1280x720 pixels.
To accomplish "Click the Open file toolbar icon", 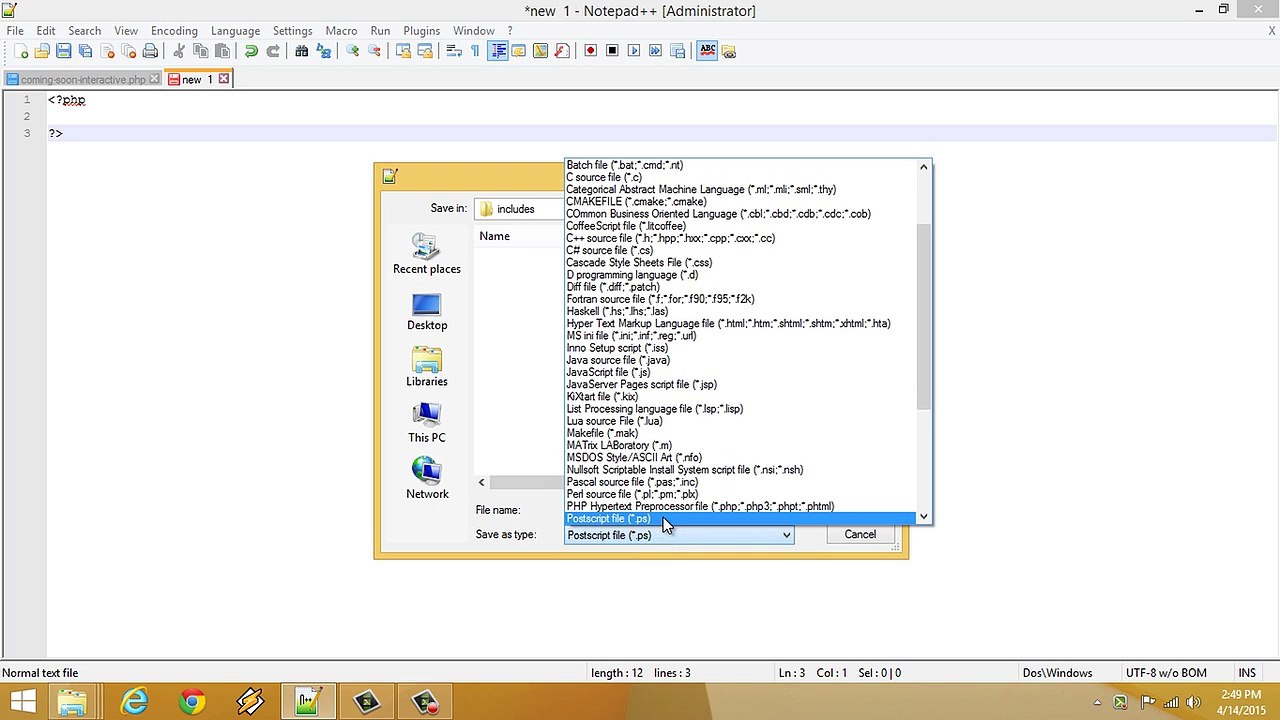I will pyautogui.click(x=42, y=51).
